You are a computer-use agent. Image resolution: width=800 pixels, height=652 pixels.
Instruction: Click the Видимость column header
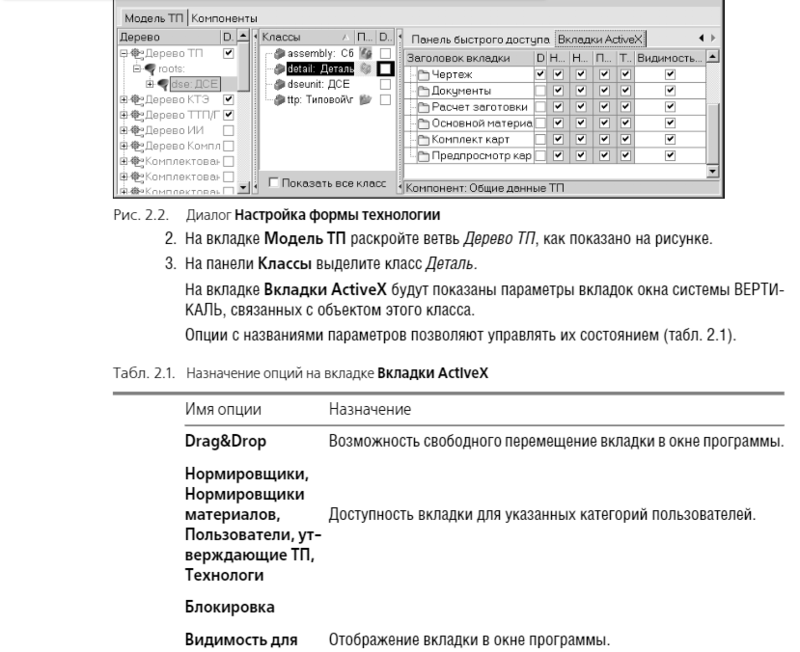[670, 58]
